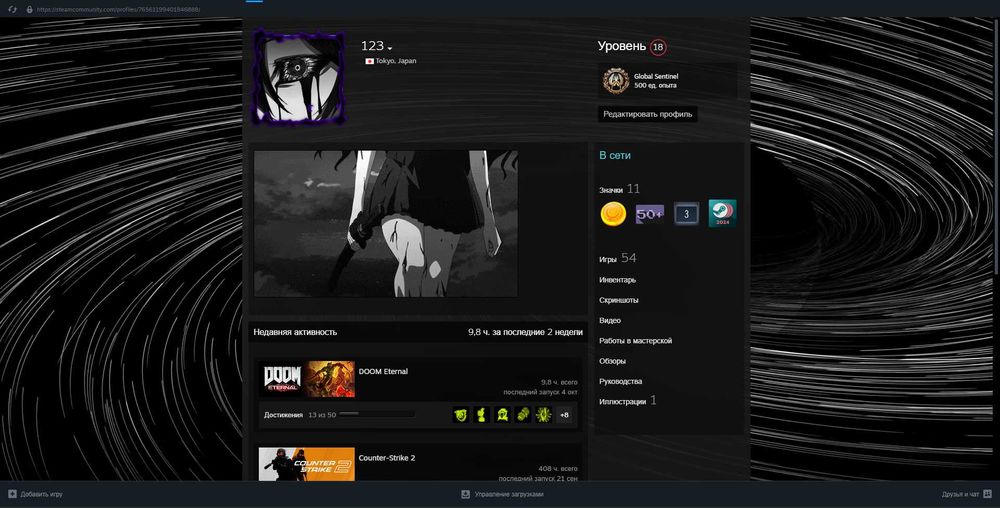Viewport: 1000px width, 508px height.
Task: Click the downloads manager icon
Action: click(466, 494)
